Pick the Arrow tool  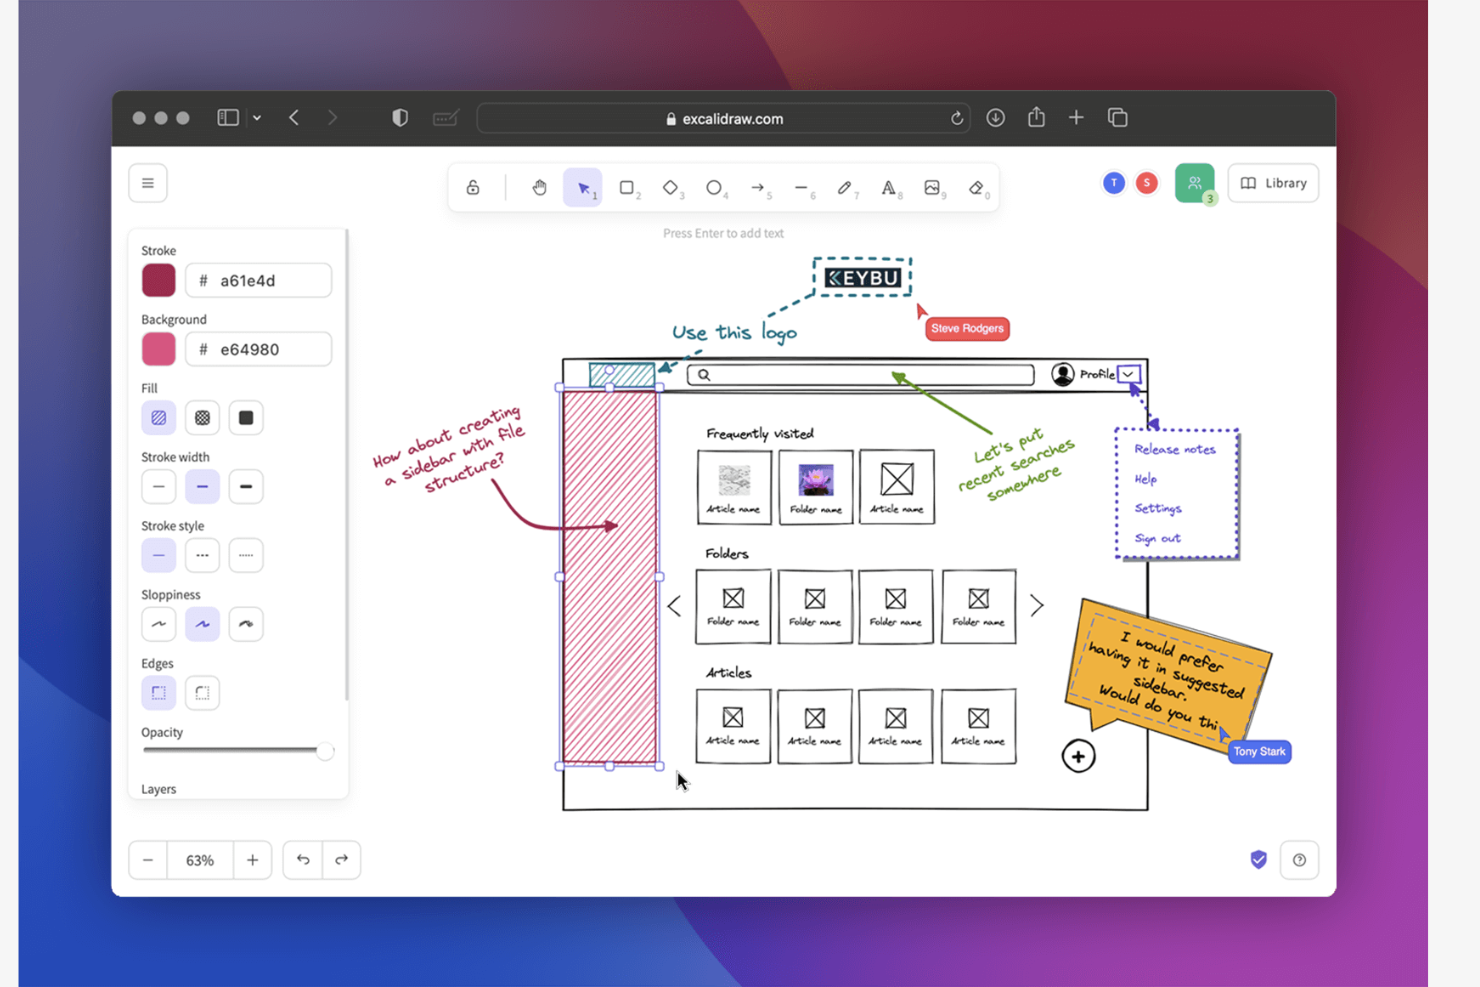(x=759, y=187)
